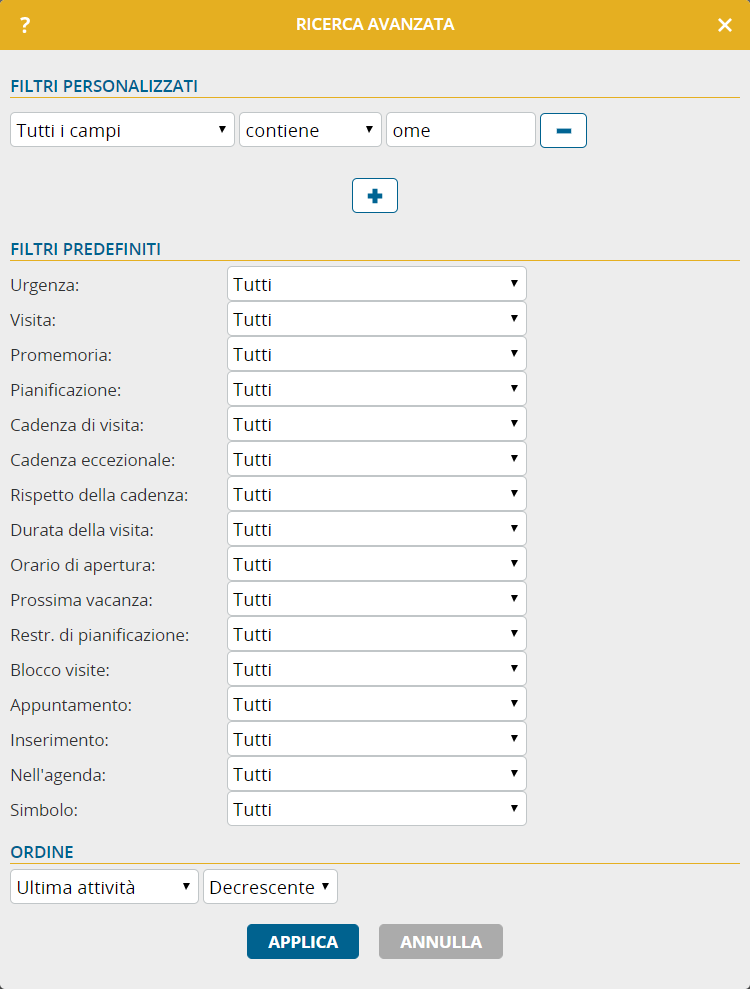Click the filter value field containing 'ome'
Viewport: 750px width, 989px height.
pos(460,130)
